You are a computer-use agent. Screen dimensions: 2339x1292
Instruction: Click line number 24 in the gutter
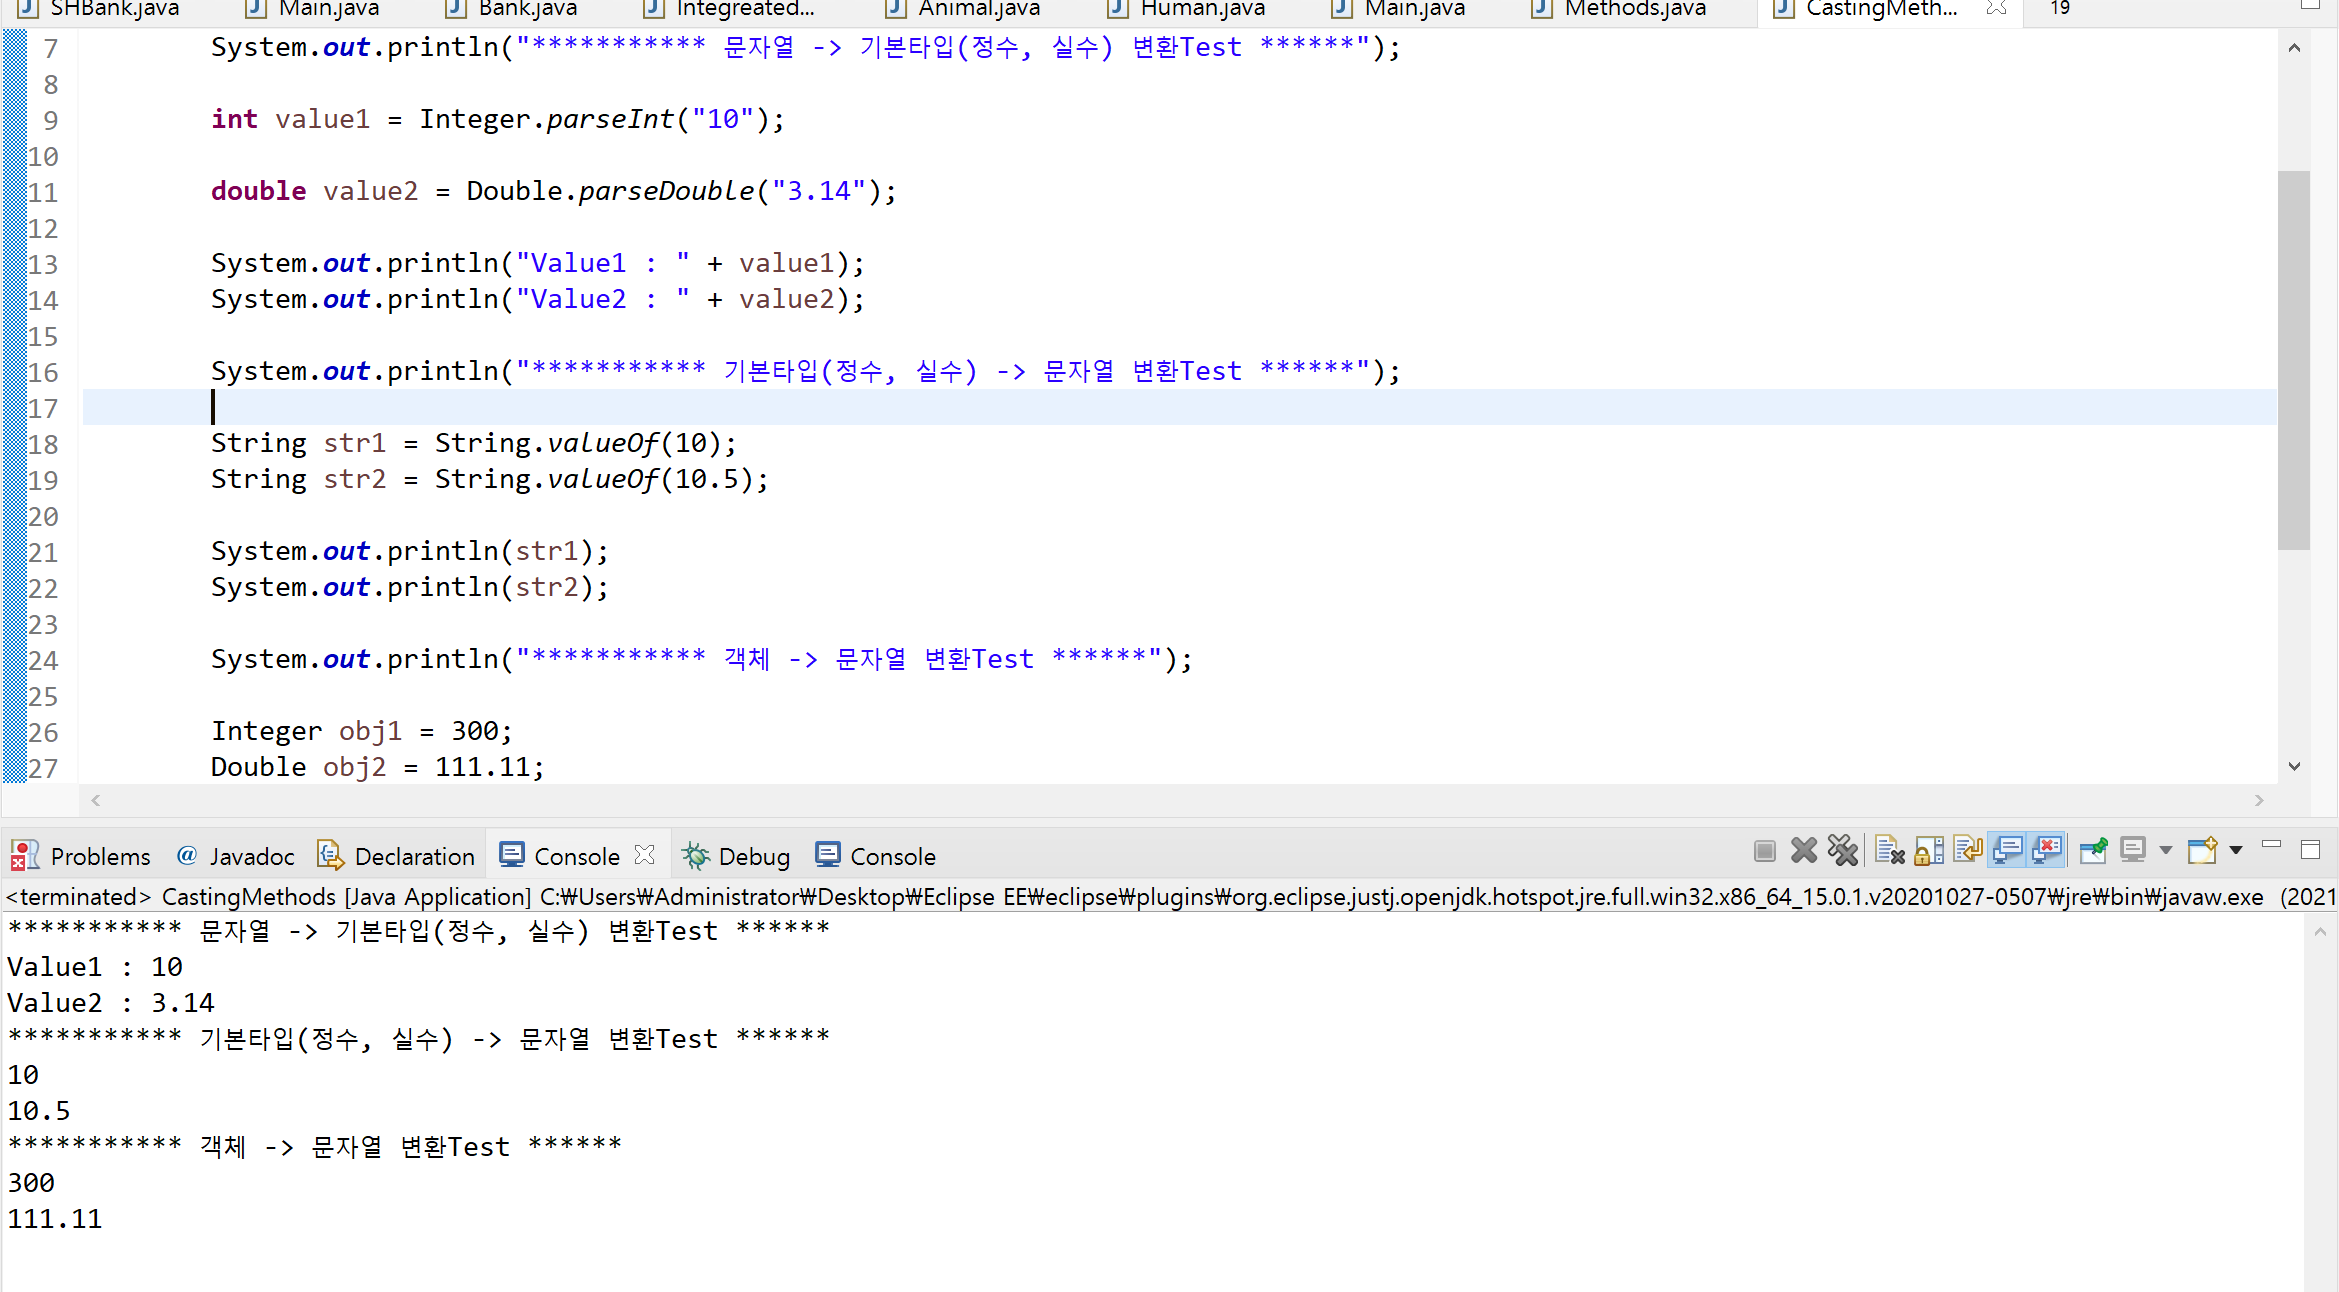pos(43,661)
